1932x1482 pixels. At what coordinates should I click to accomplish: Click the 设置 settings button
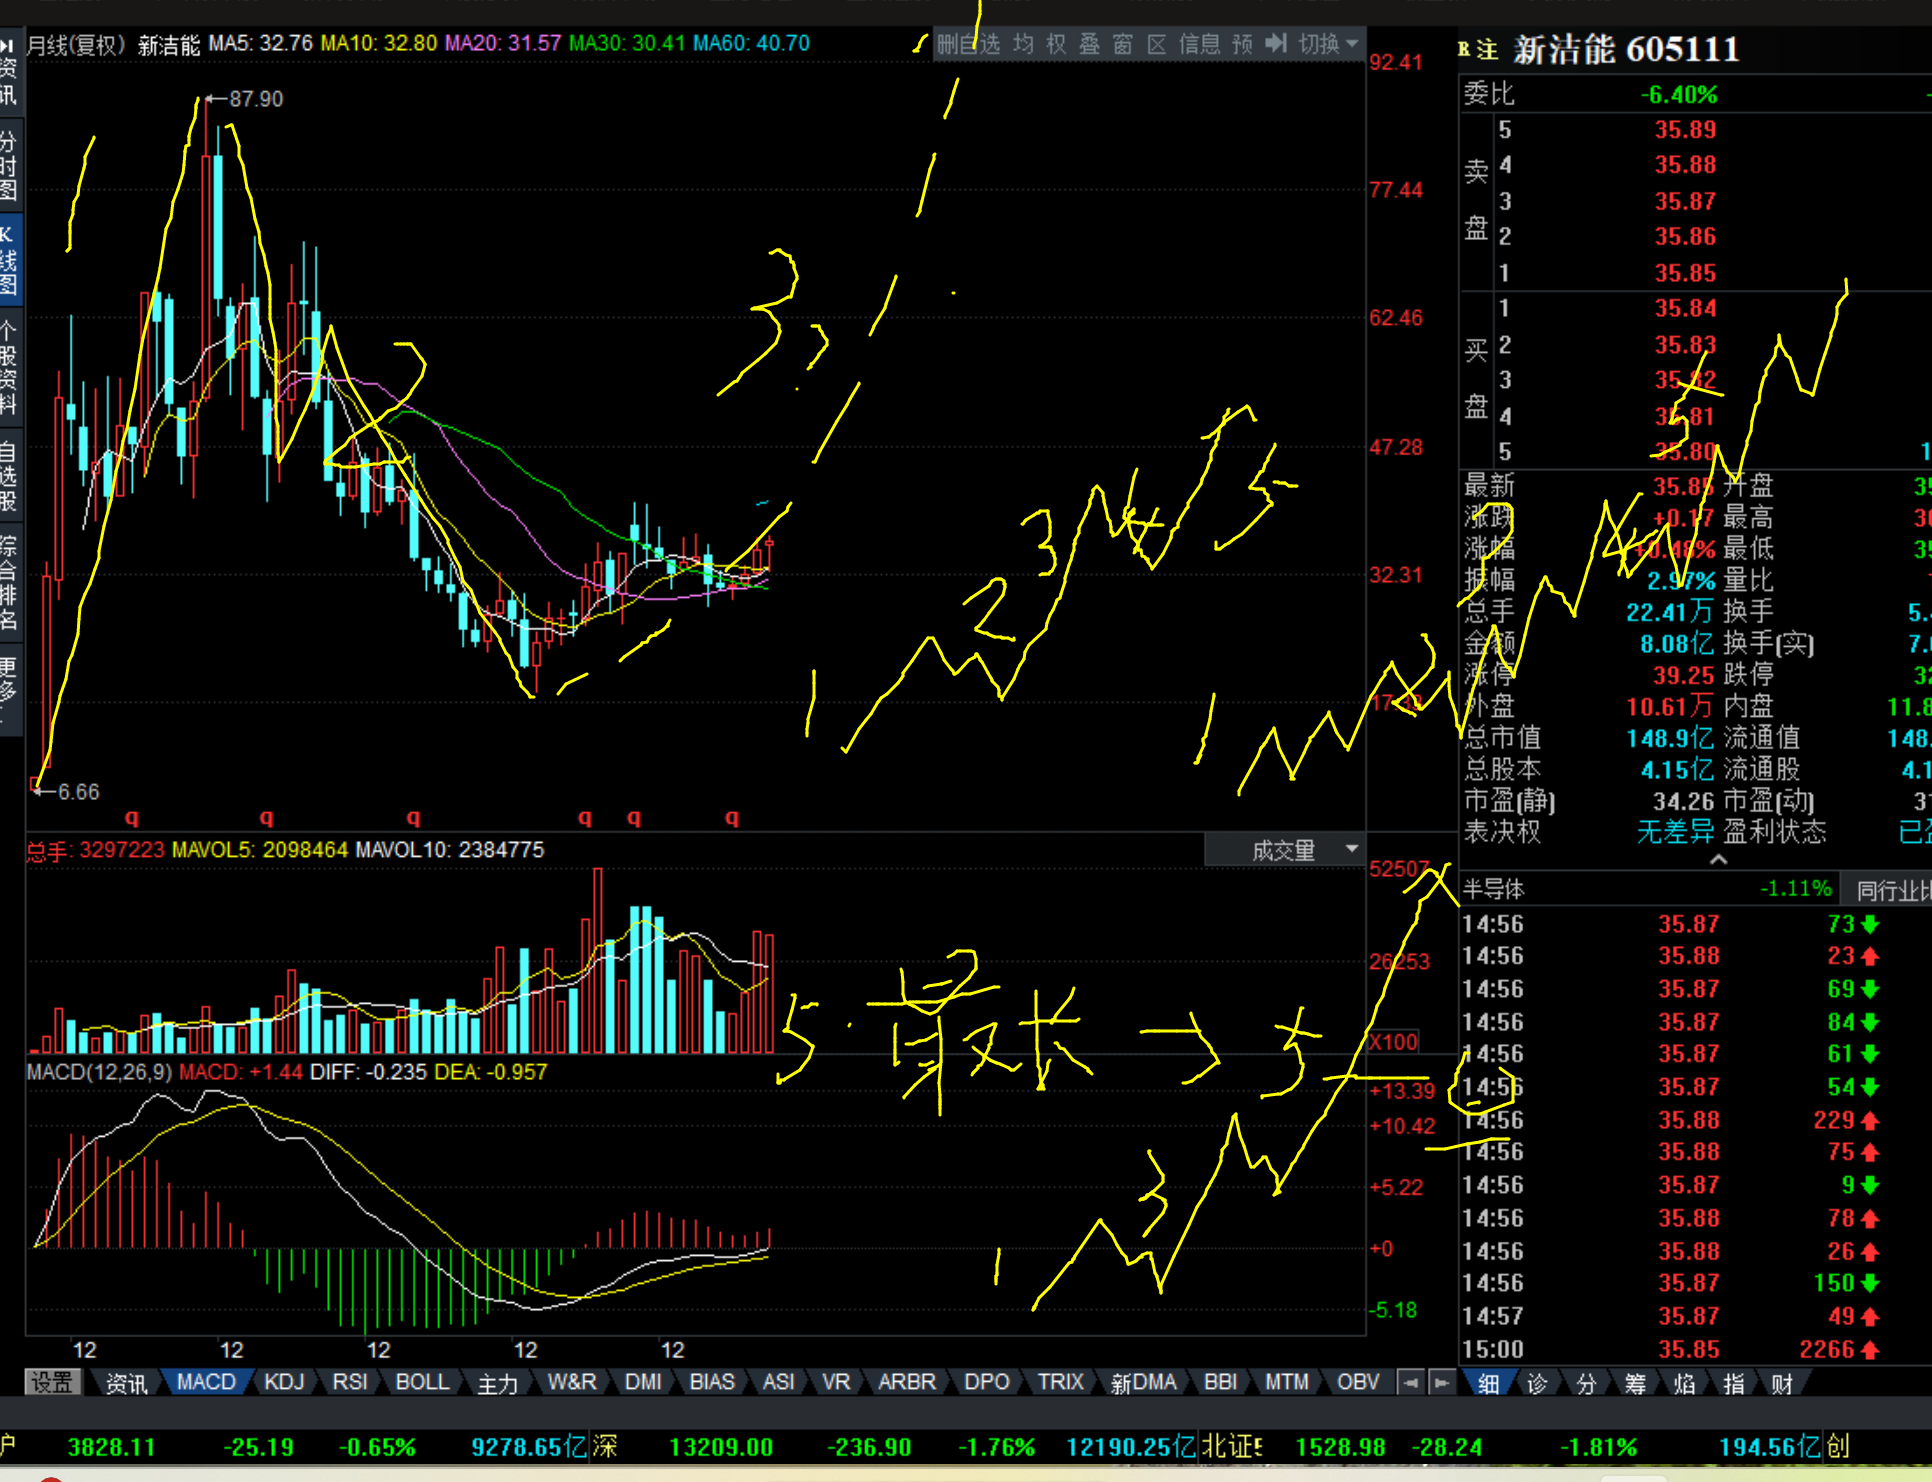[x=52, y=1382]
